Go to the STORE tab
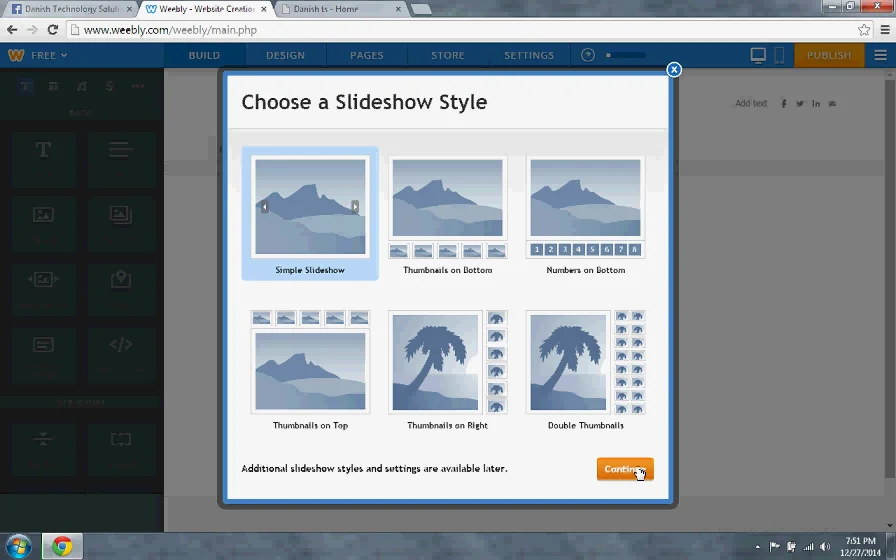Image resolution: width=896 pixels, height=560 pixels. pyautogui.click(x=448, y=55)
